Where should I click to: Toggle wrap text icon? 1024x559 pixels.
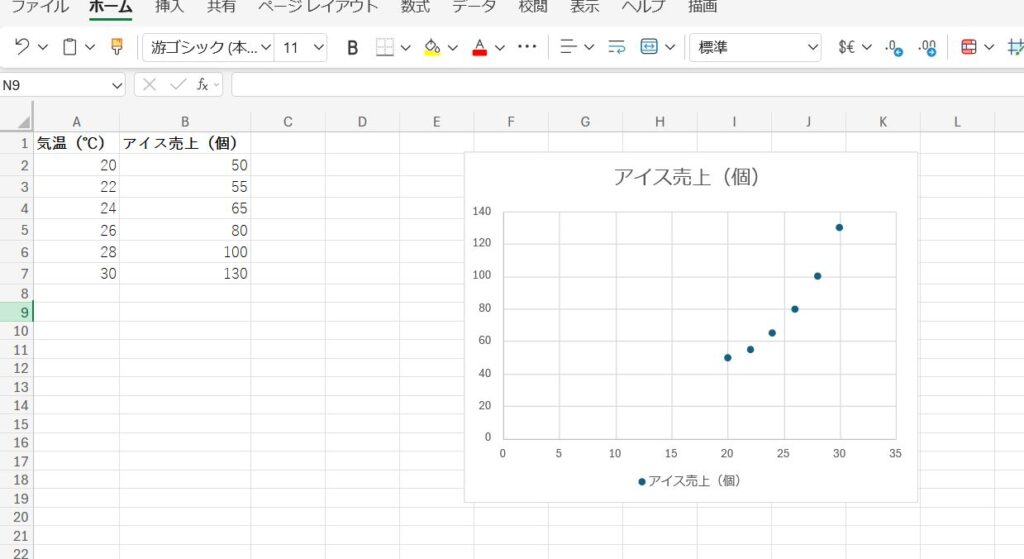(x=616, y=47)
